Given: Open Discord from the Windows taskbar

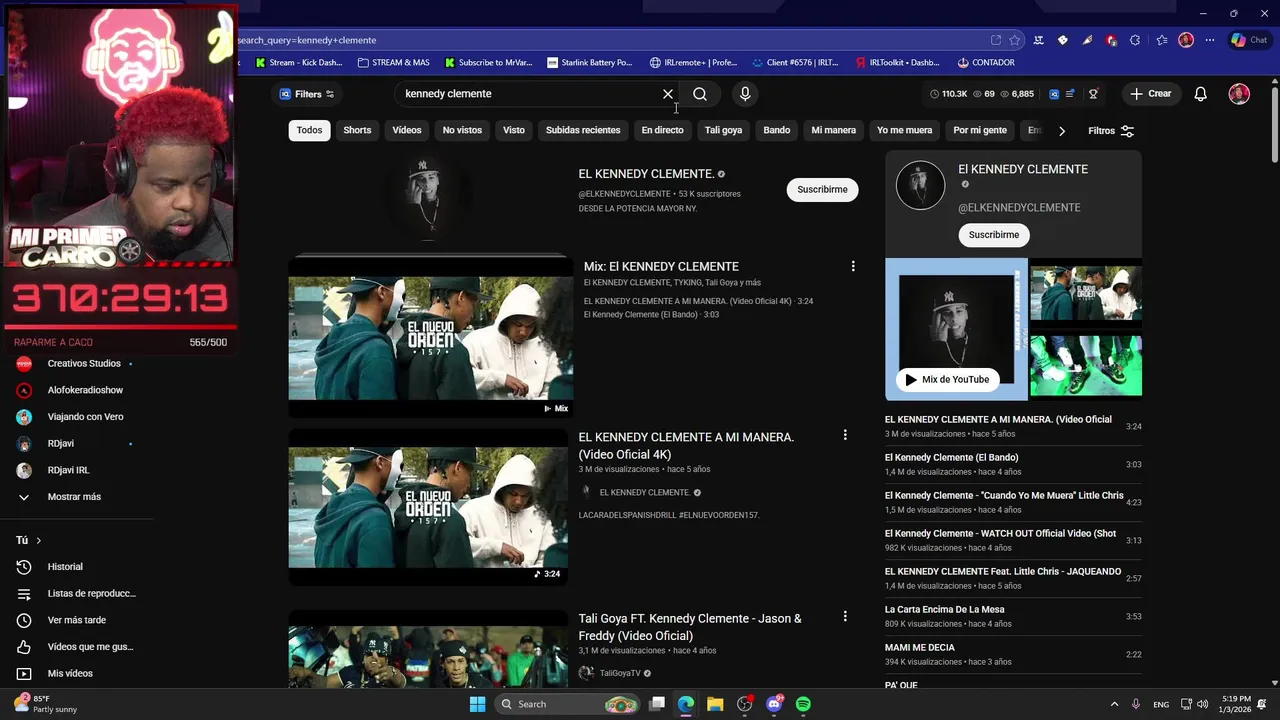Looking at the screenshot, I should [774, 704].
